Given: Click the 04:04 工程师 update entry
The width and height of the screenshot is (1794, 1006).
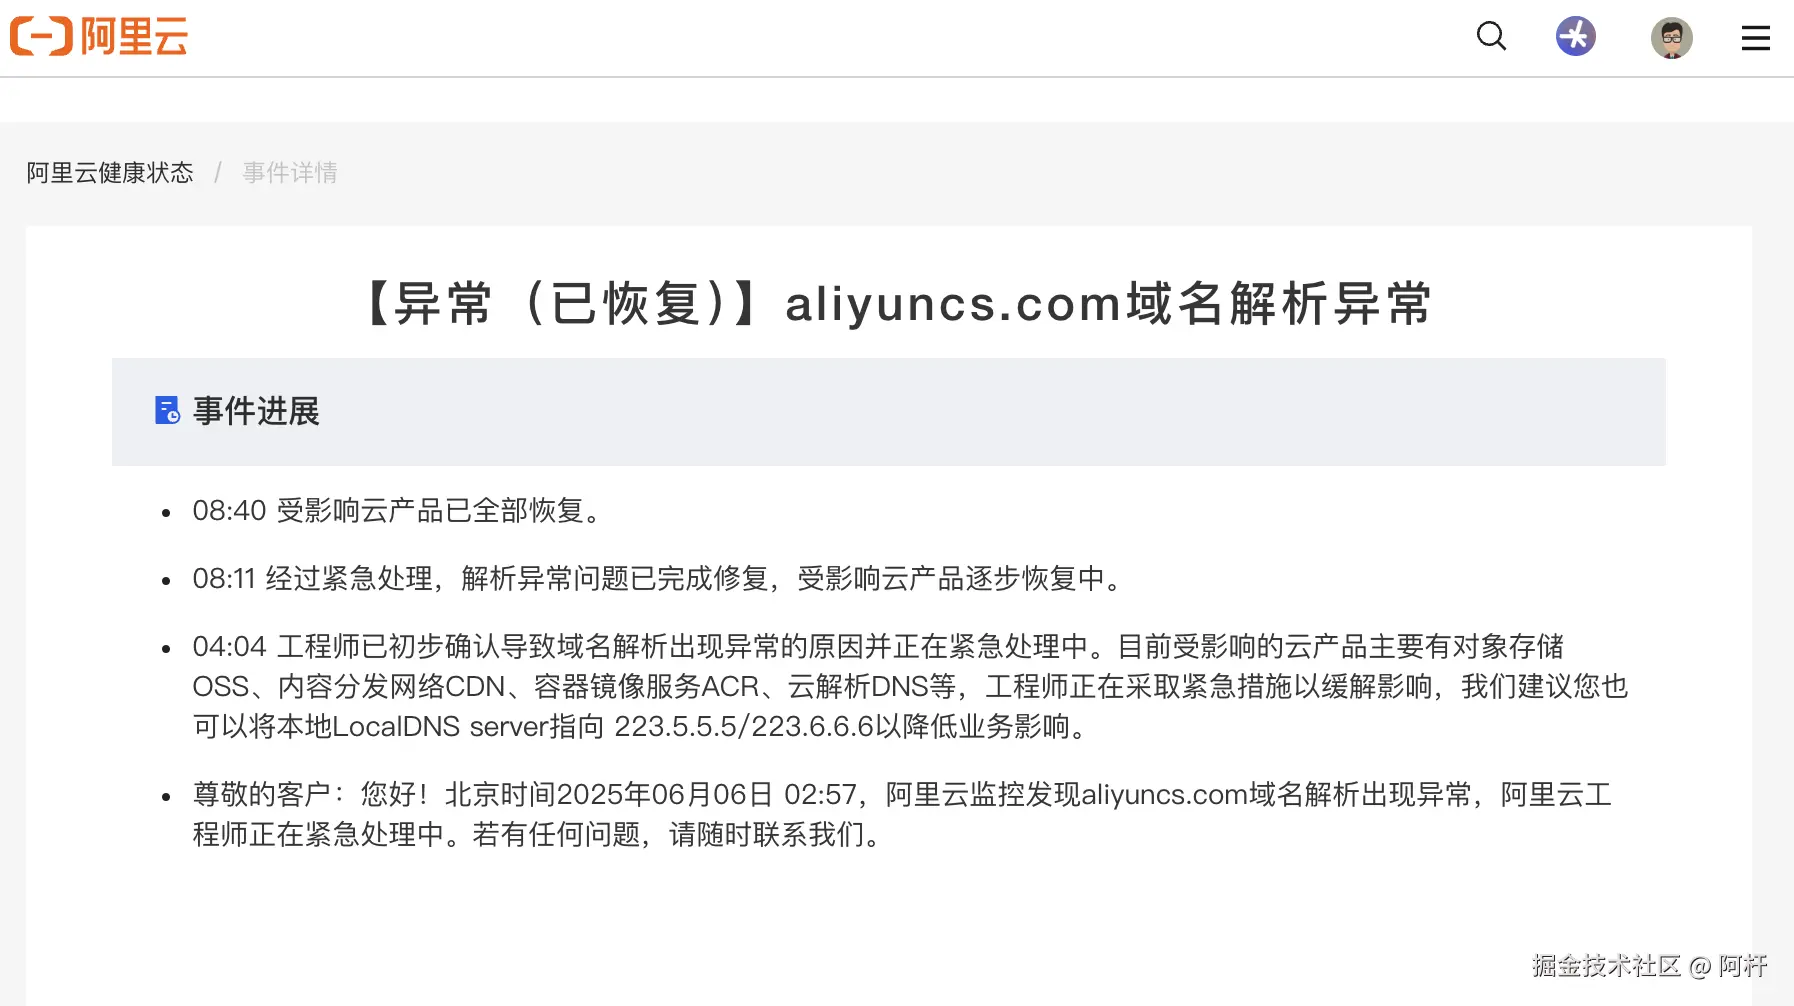Looking at the screenshot, I should pyautogui.click(x=910, y=686).
